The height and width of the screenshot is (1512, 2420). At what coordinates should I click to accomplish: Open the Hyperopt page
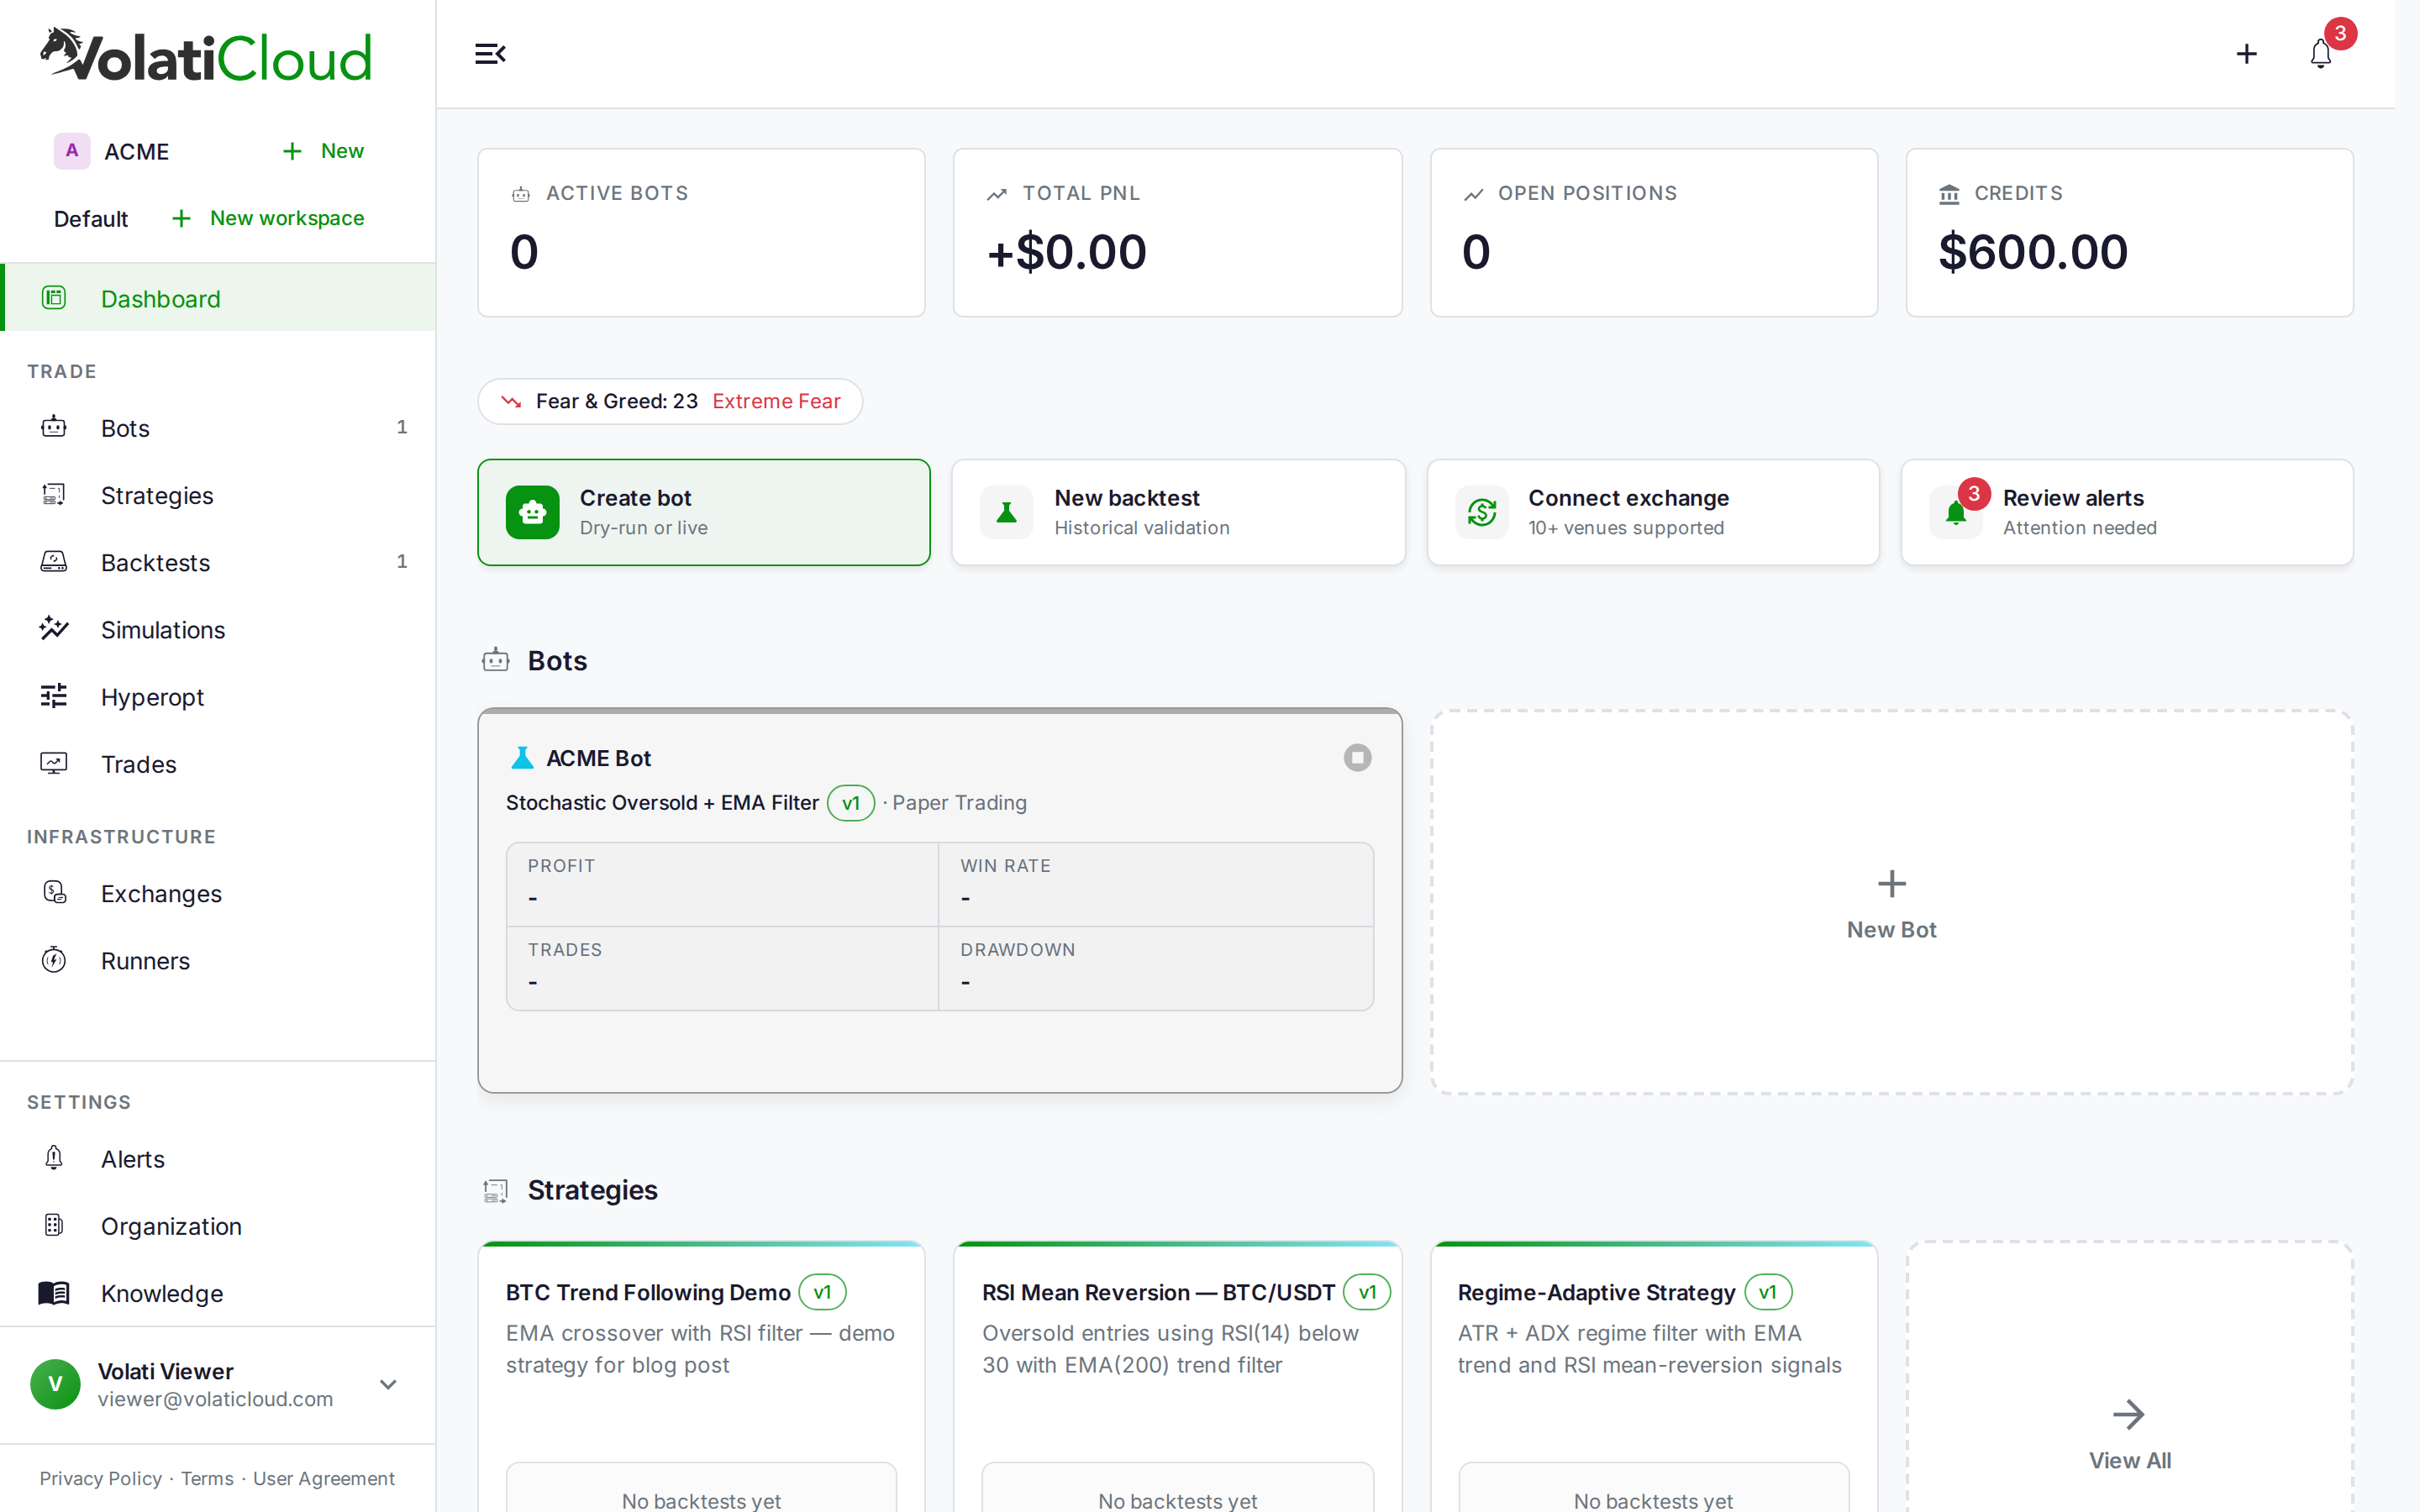(x=218, y=696)
